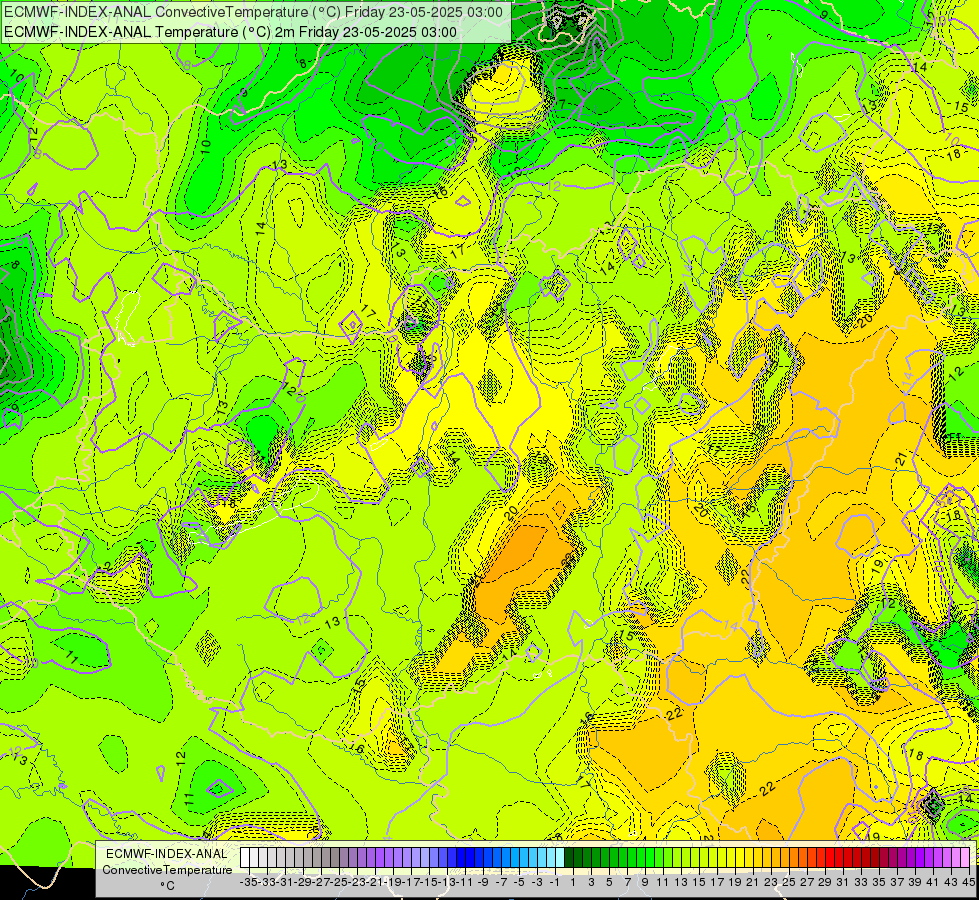
Task: Click the legend scale label '41'
Action: coord(933,883)
